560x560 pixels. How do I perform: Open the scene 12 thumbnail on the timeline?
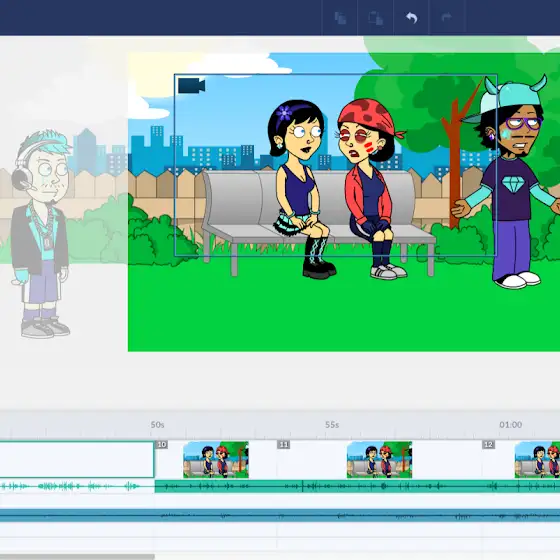[x=537, y=460]
